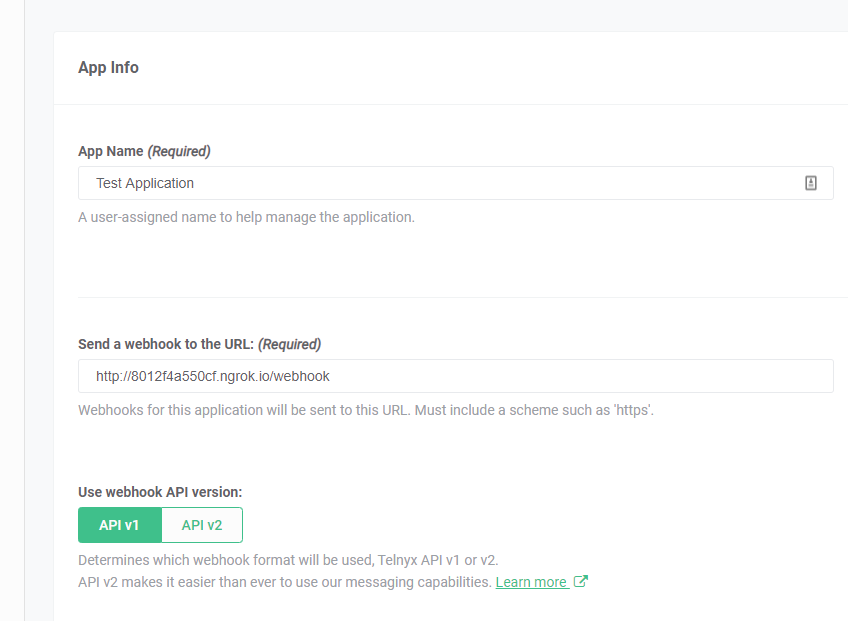This screenshot has width=848, height=621.
Task: Click the external-link glyph following the Learn more text
Action: pos(580,581)
